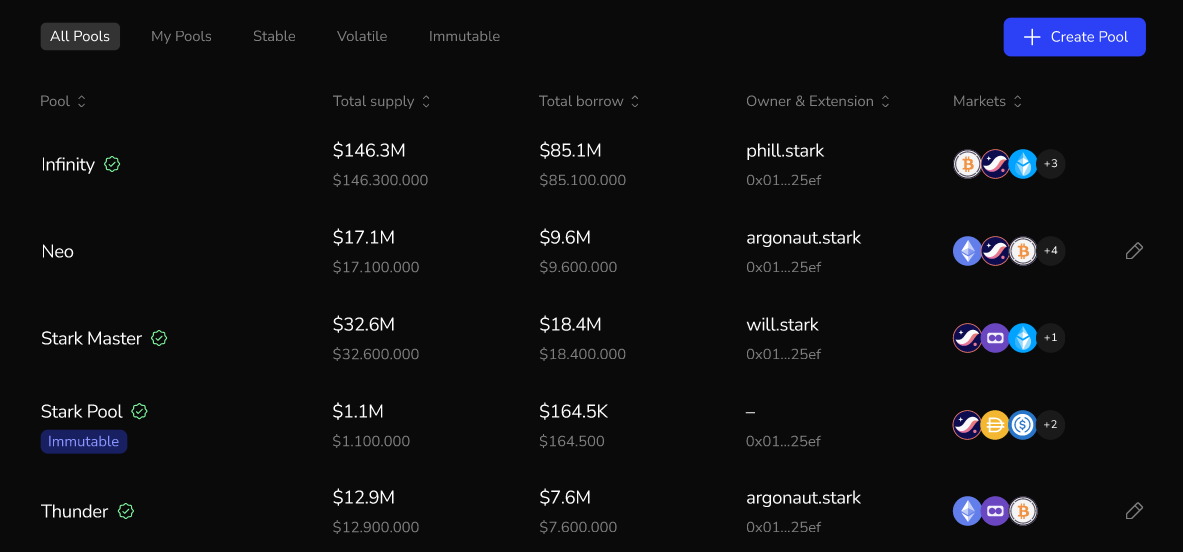Viewport: 1183px width, 552px height.
Task: Click the verified badge next to Infinity
Action: tap(112, 164)
